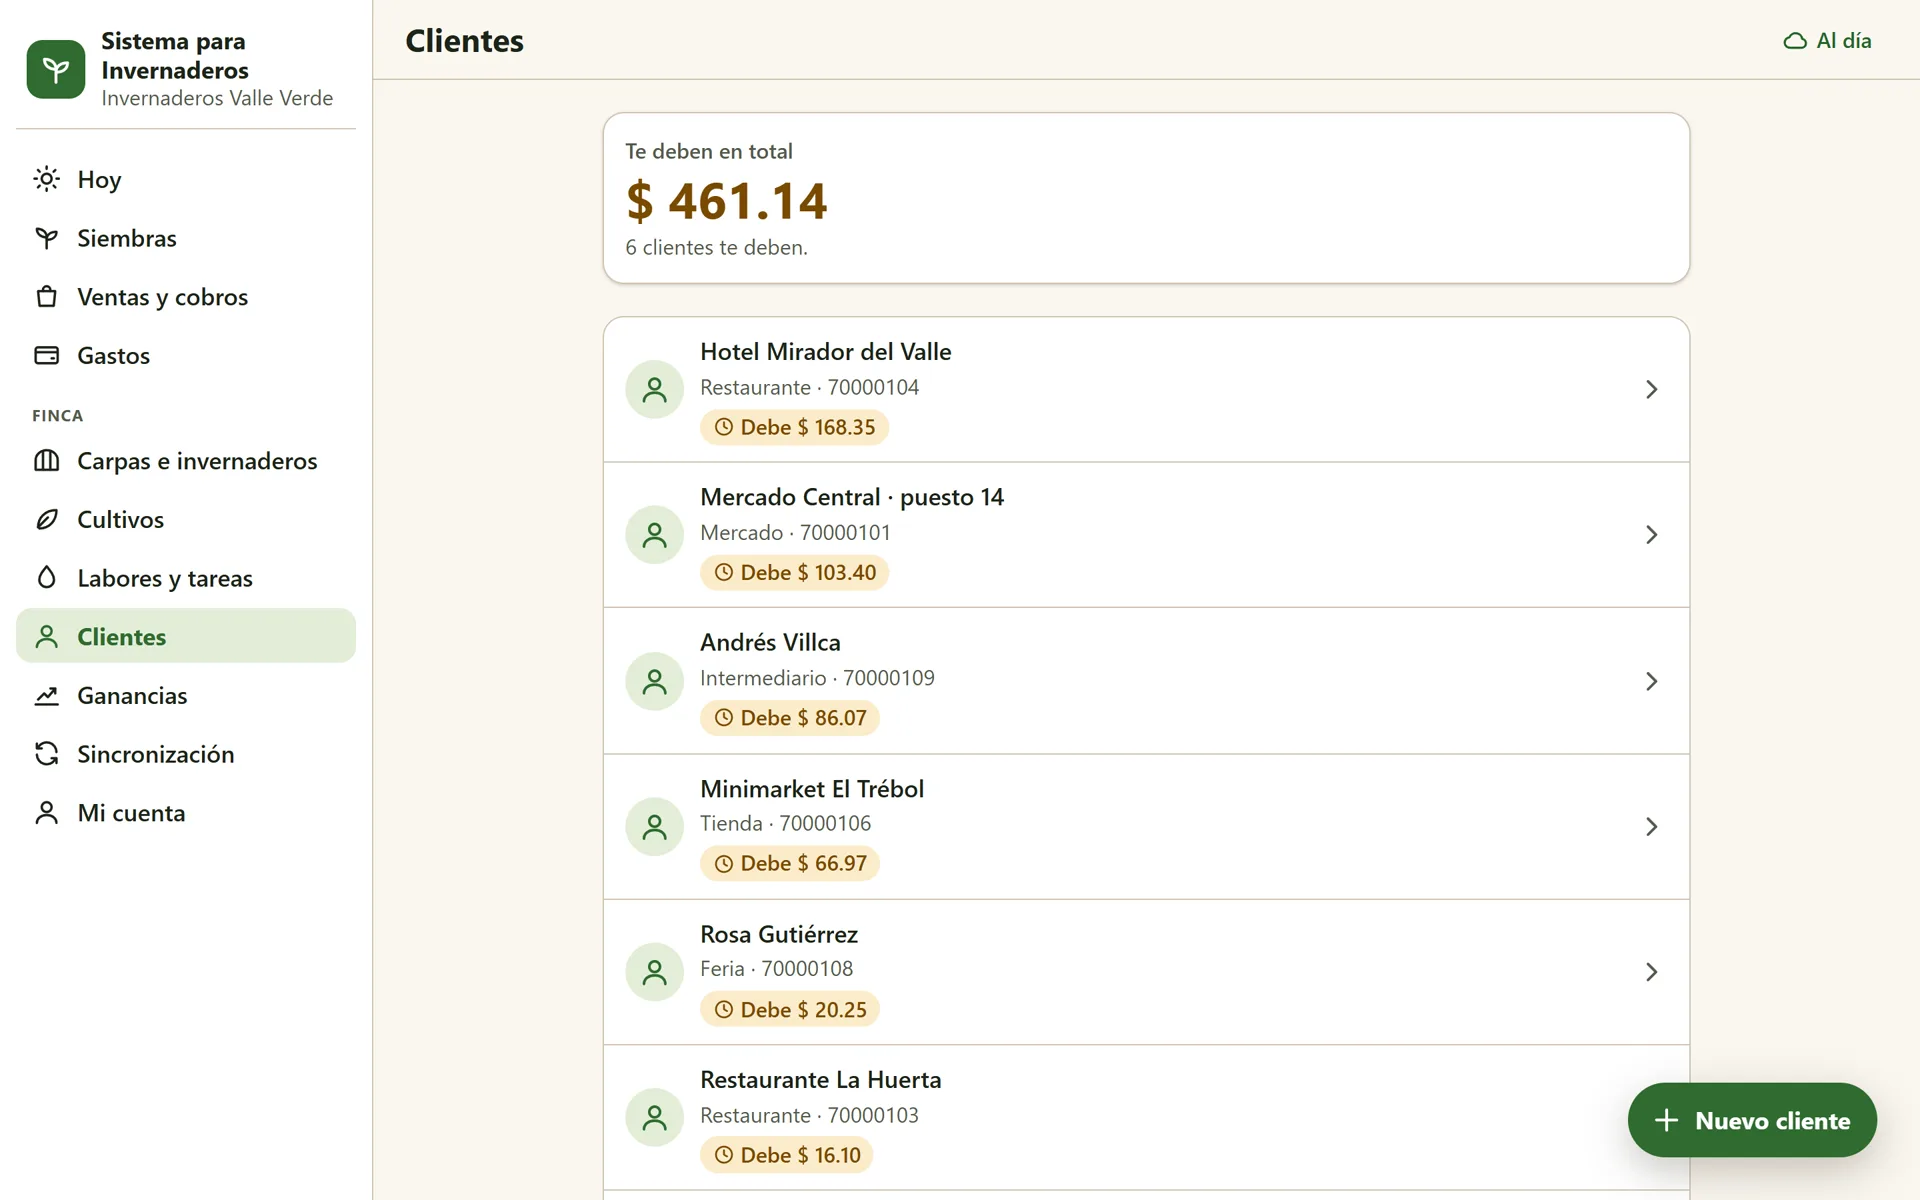Click the total owed amount $ 461.14
The width and height of the screenshot is (1920, 1200).
coord(727,201)
